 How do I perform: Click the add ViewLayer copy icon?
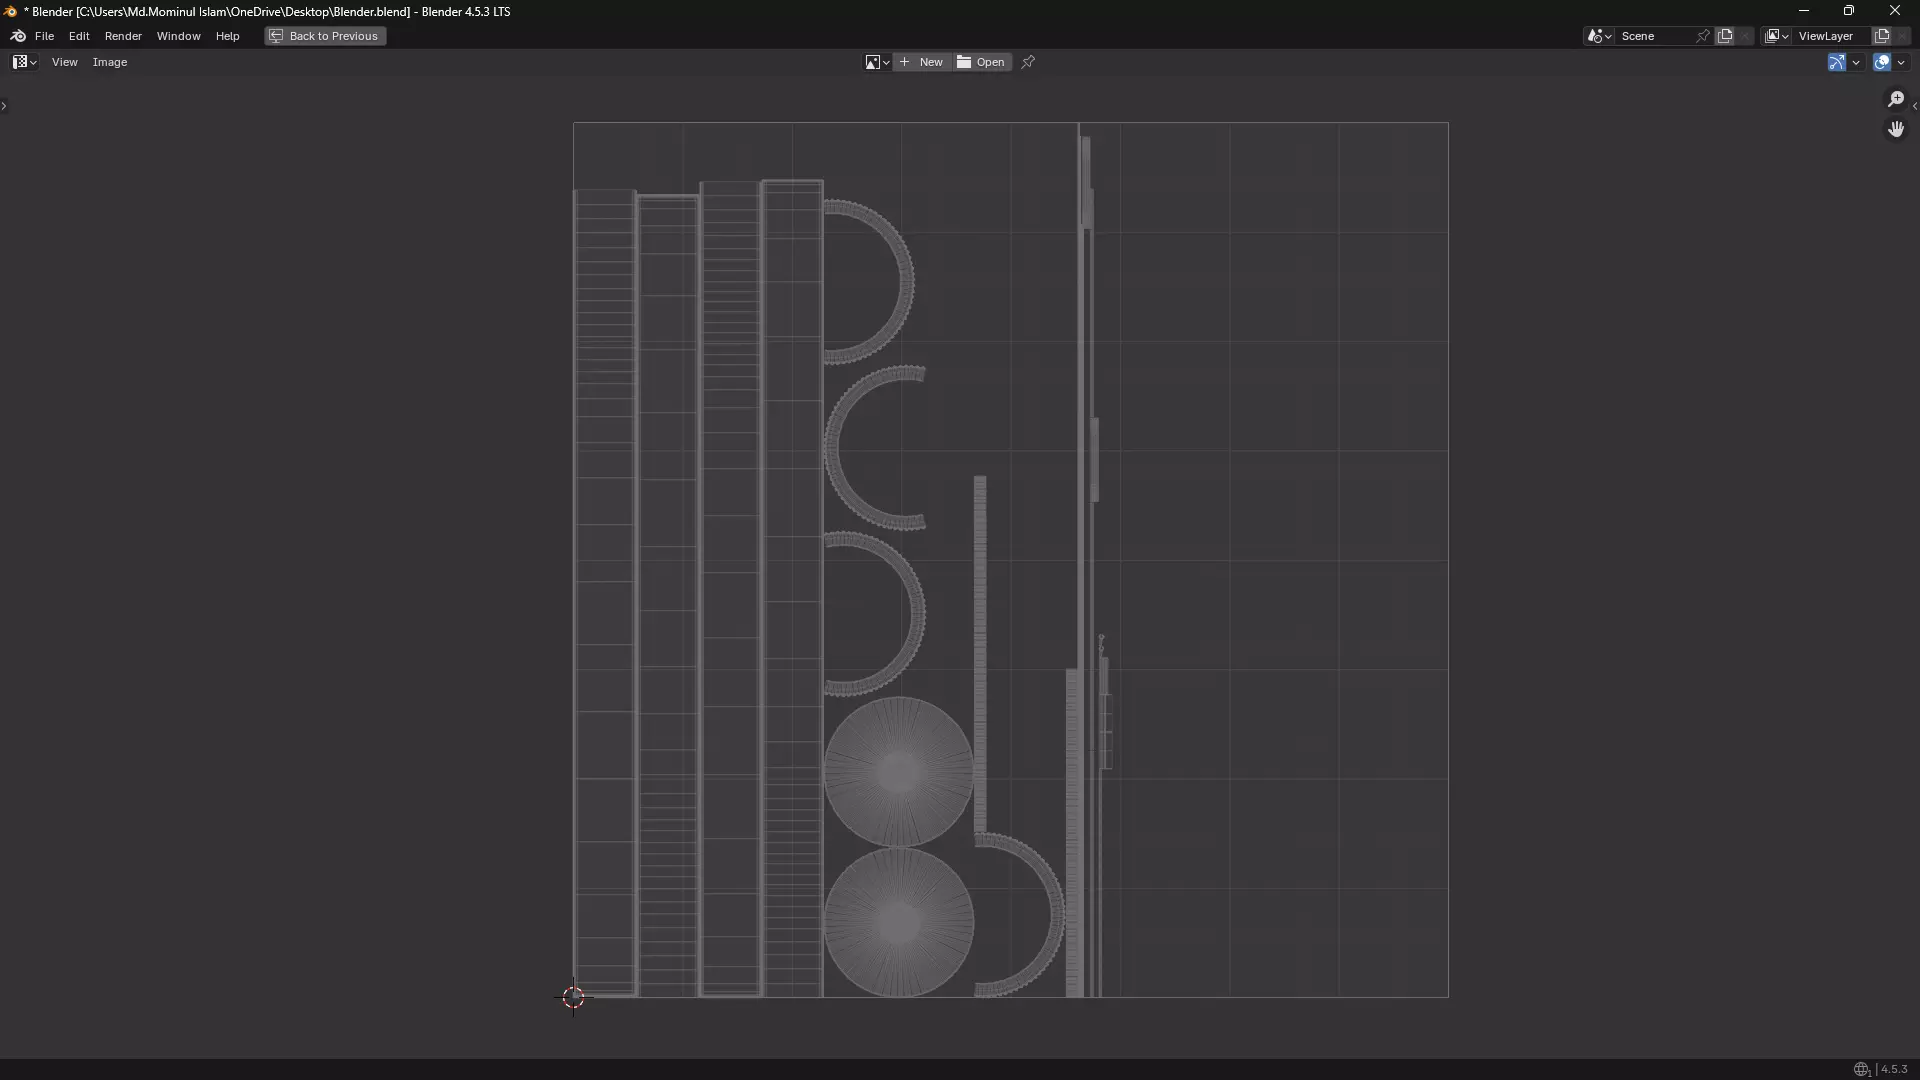click(1881, 36)
